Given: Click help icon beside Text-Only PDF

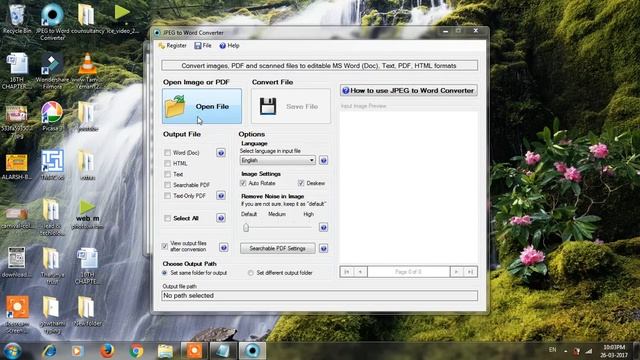Looking at the screenshot, I should [x=221, y=196].
